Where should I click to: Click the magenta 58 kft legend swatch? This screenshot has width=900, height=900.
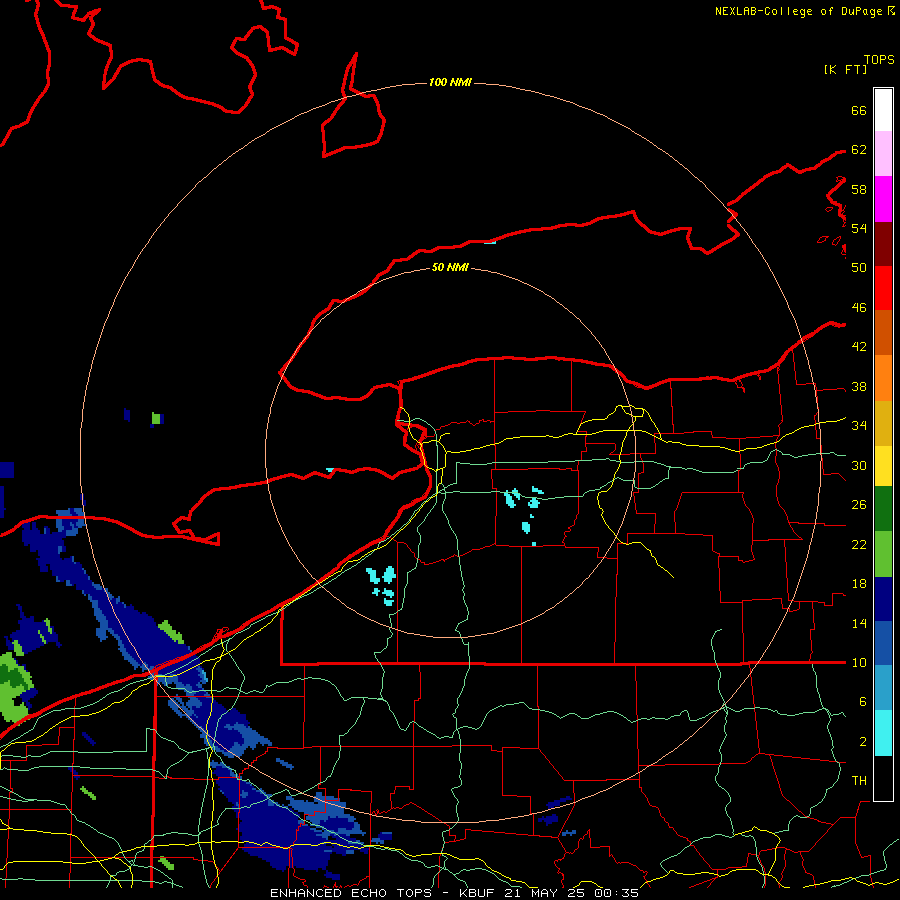(883, 199)
